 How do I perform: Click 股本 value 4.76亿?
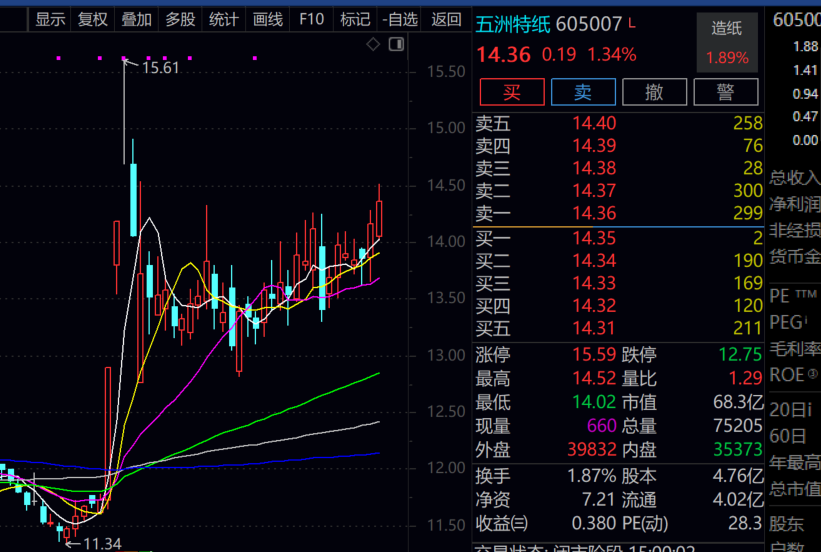click(x=738, y=476)
